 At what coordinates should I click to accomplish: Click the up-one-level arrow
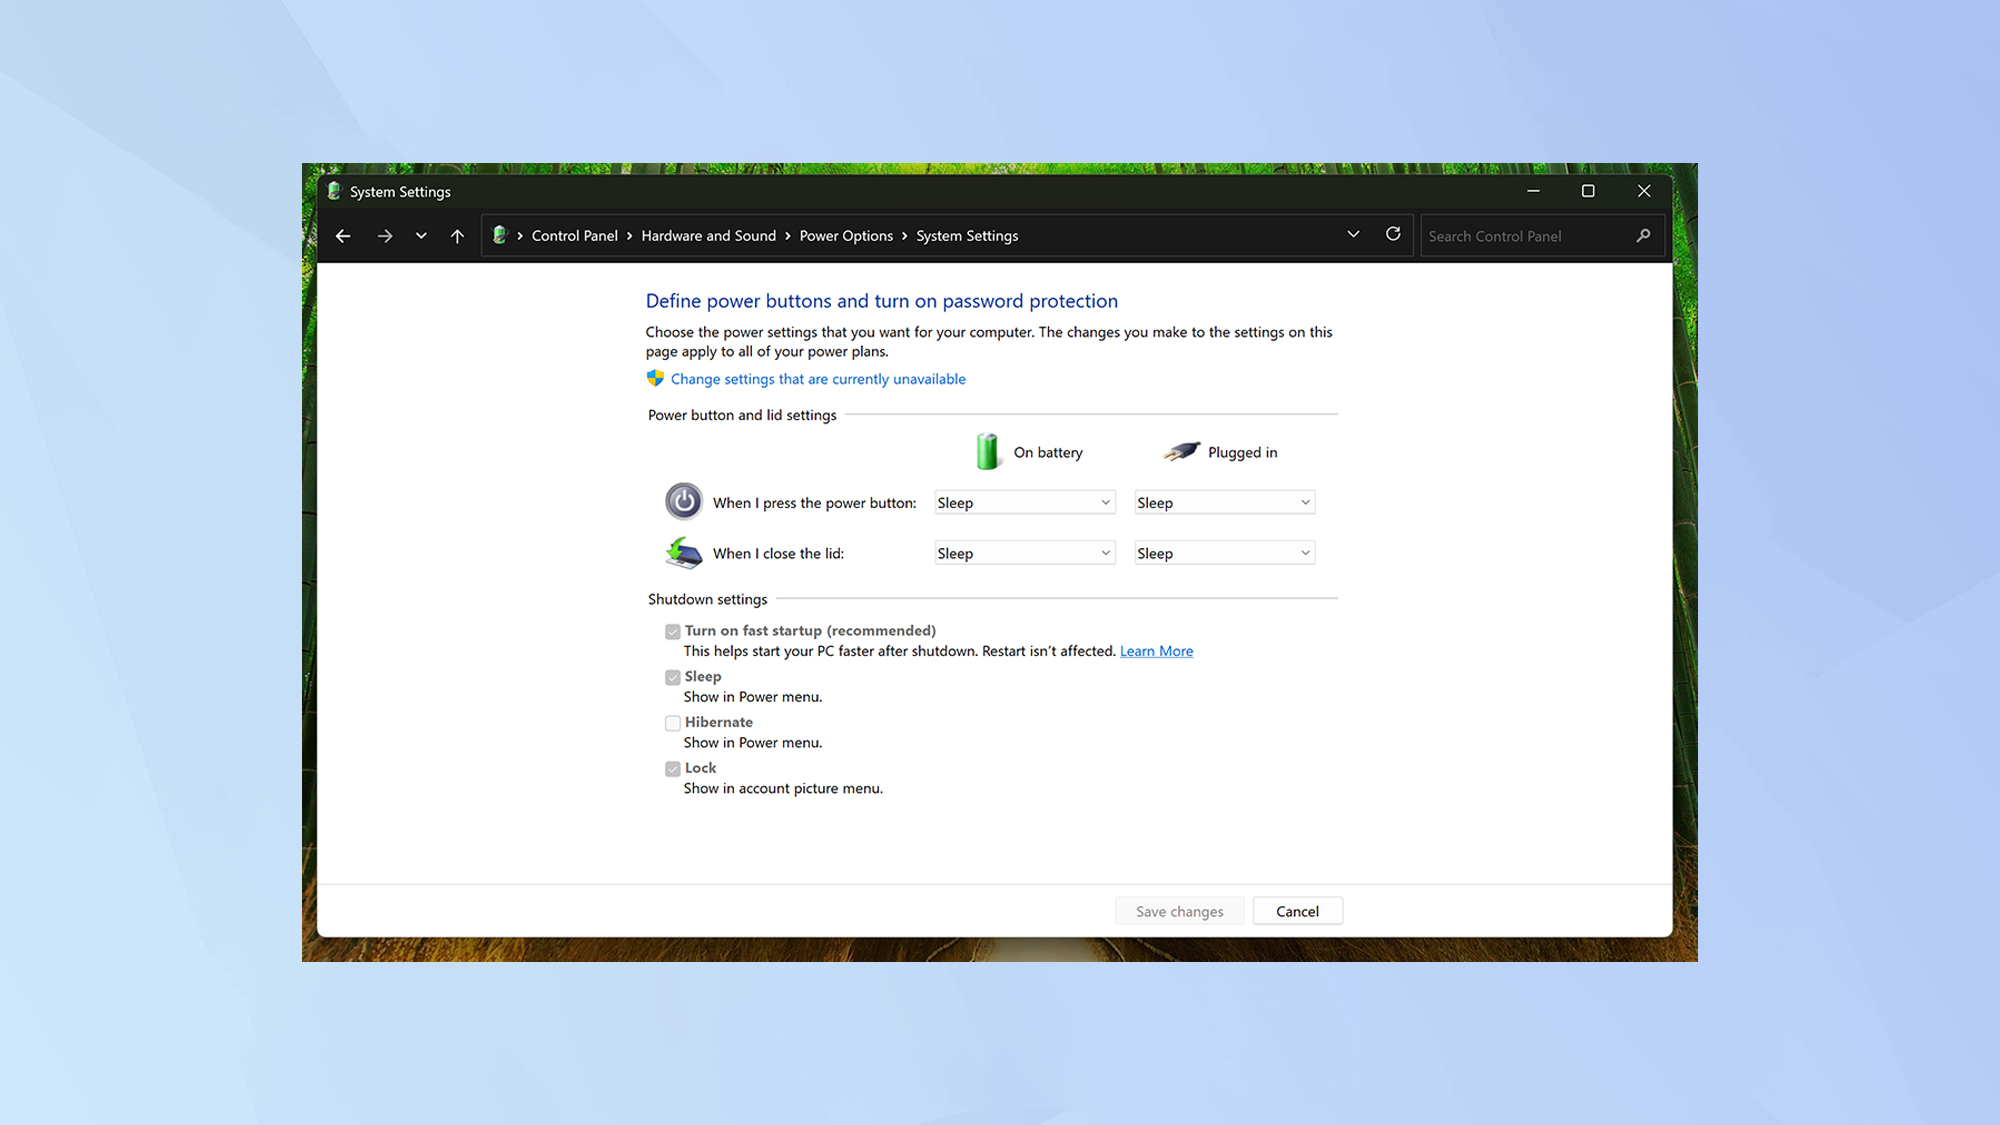(457, 236)
